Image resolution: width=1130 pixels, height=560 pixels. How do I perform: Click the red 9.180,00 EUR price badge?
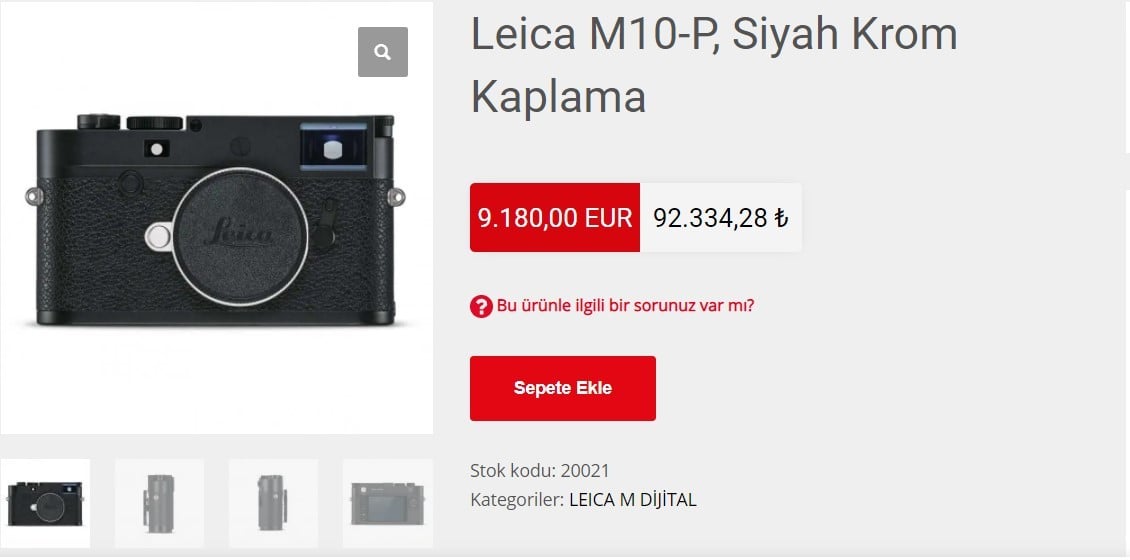coord(555,218)
